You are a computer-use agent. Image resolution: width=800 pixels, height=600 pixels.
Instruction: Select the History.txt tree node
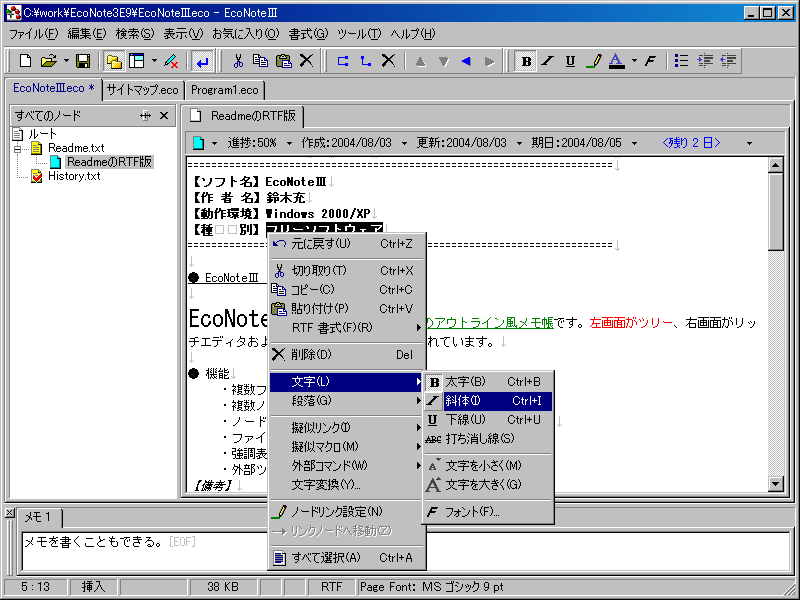pos(74,177)
